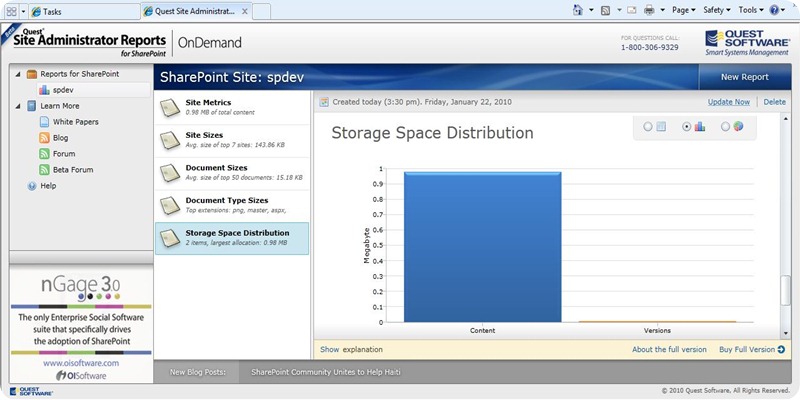Click the blue Help question icon in toolbar
Screen dimensions: 800x400
(774, 10)
